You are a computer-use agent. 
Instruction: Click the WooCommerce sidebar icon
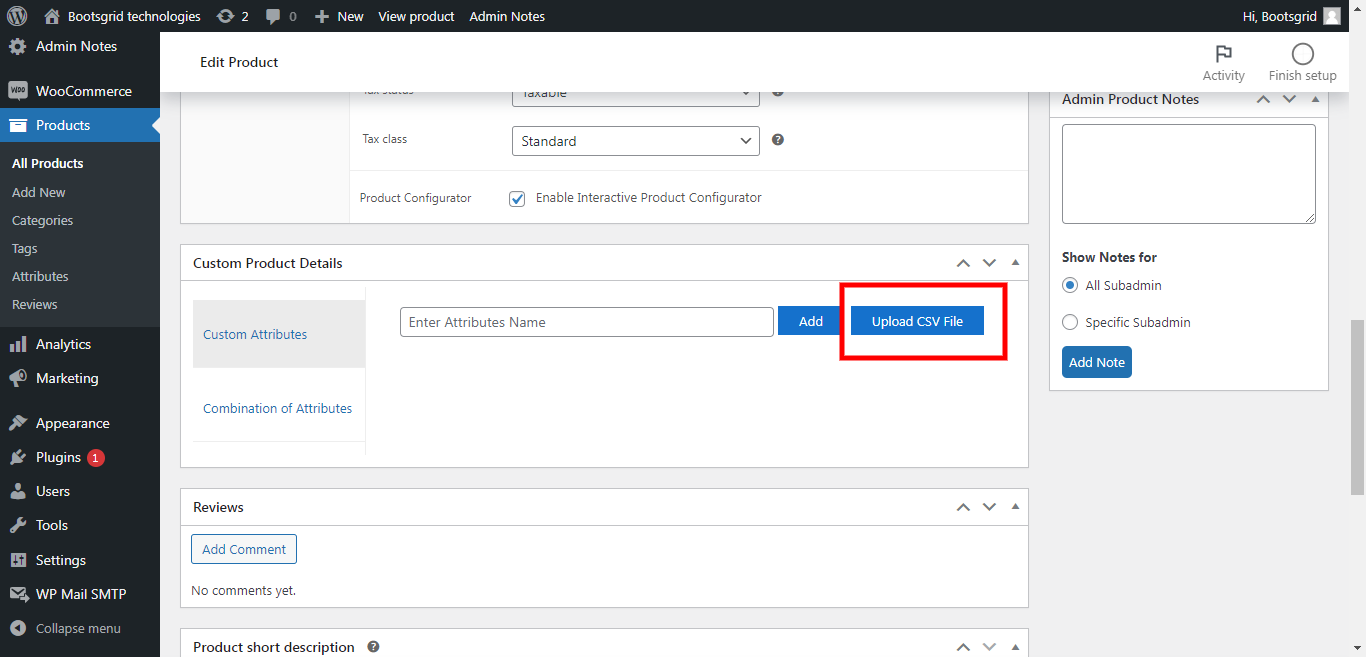18,90
